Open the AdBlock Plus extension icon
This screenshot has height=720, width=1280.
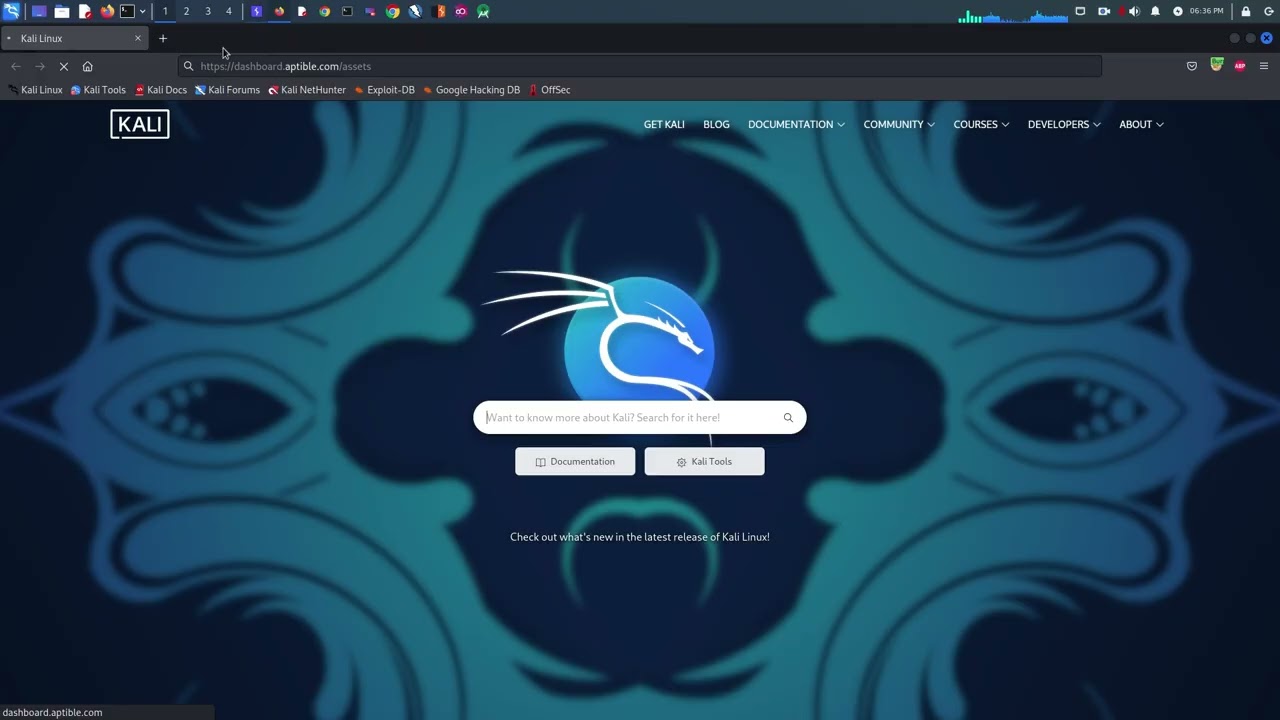point(1240,66)
